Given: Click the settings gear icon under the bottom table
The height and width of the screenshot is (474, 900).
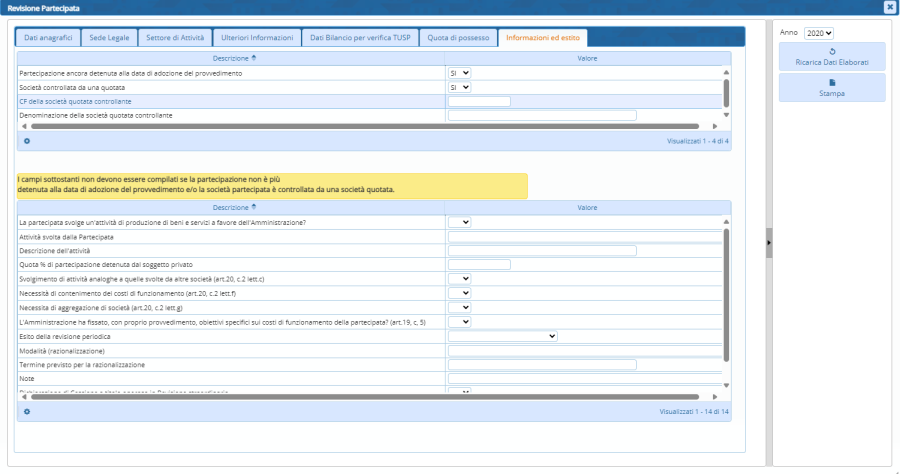Looking at the screenshot, I should click(x=27, y=411).
